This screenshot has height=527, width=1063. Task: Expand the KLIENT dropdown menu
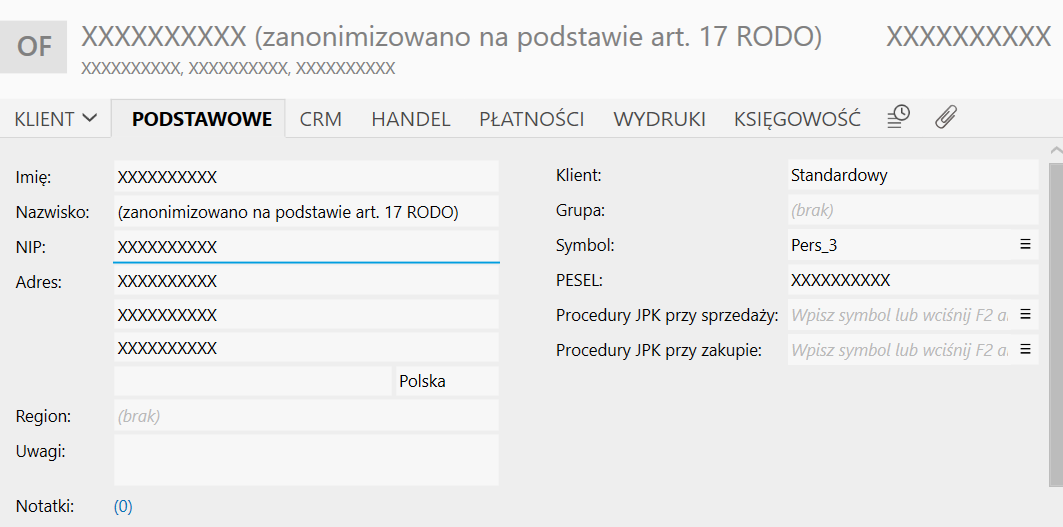click(x=56, y=119)
